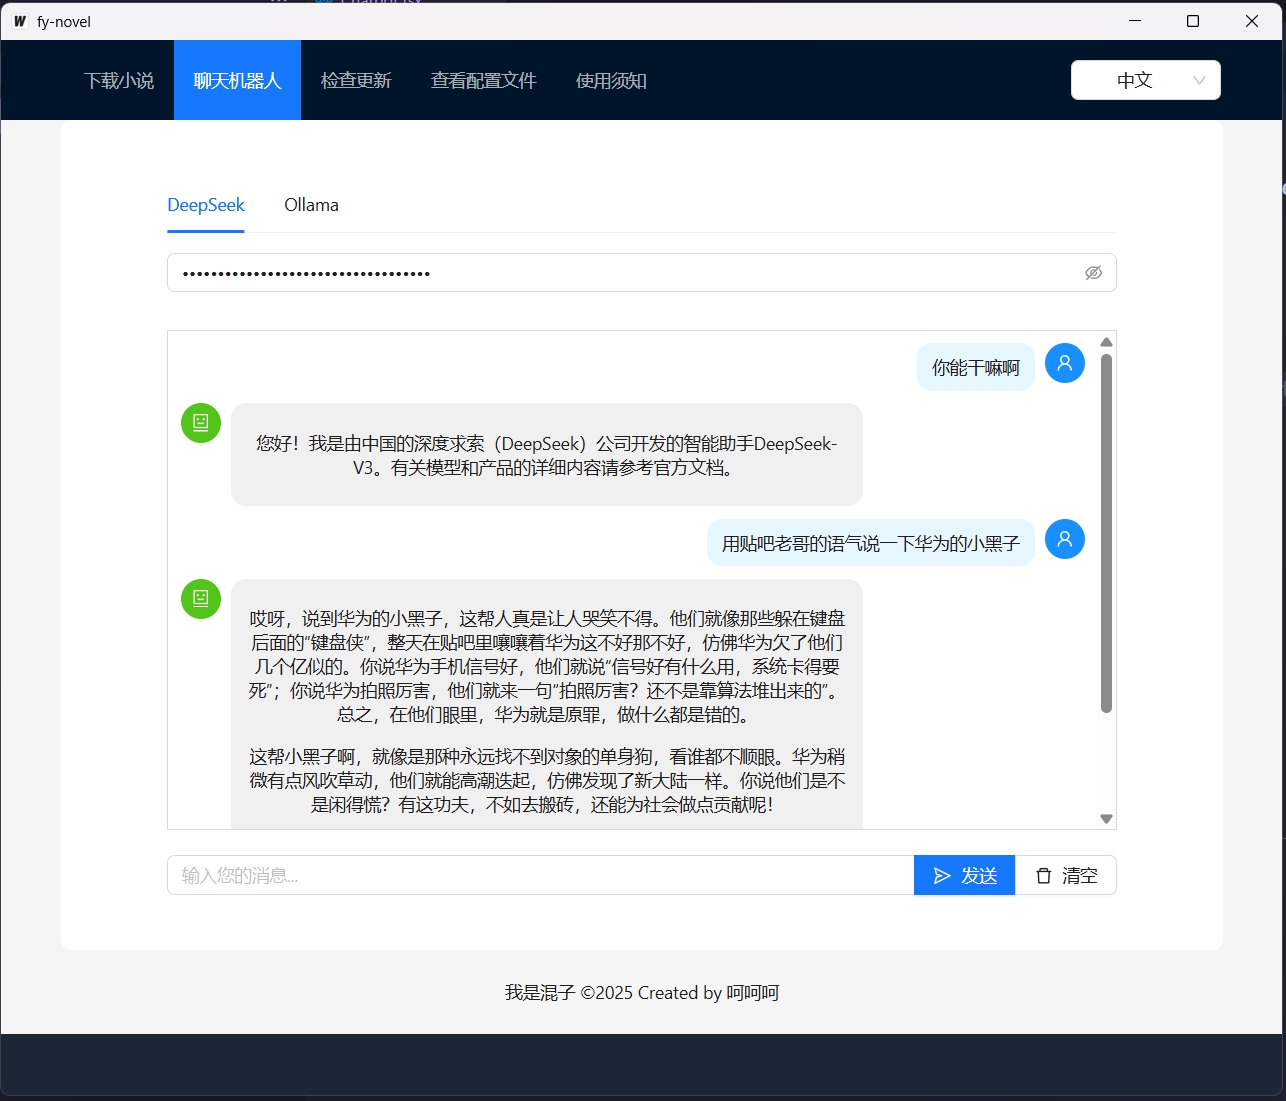Click the 发送 send button
This screenshot has height=1101, width=1286.
pos(964,875)
